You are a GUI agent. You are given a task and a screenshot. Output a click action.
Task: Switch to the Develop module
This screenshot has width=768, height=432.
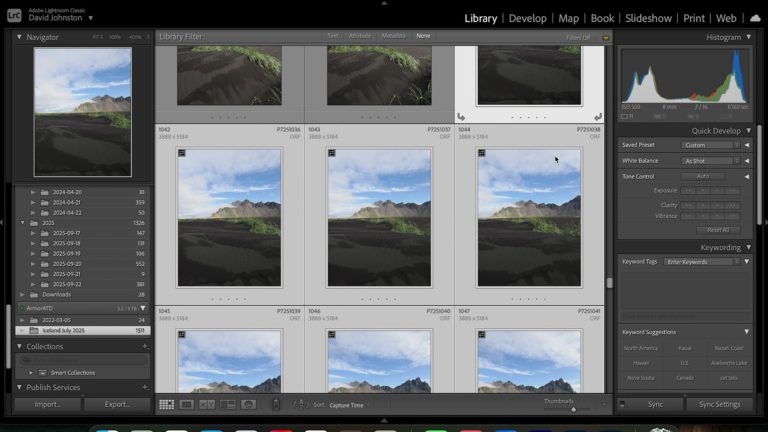(527, 18)
